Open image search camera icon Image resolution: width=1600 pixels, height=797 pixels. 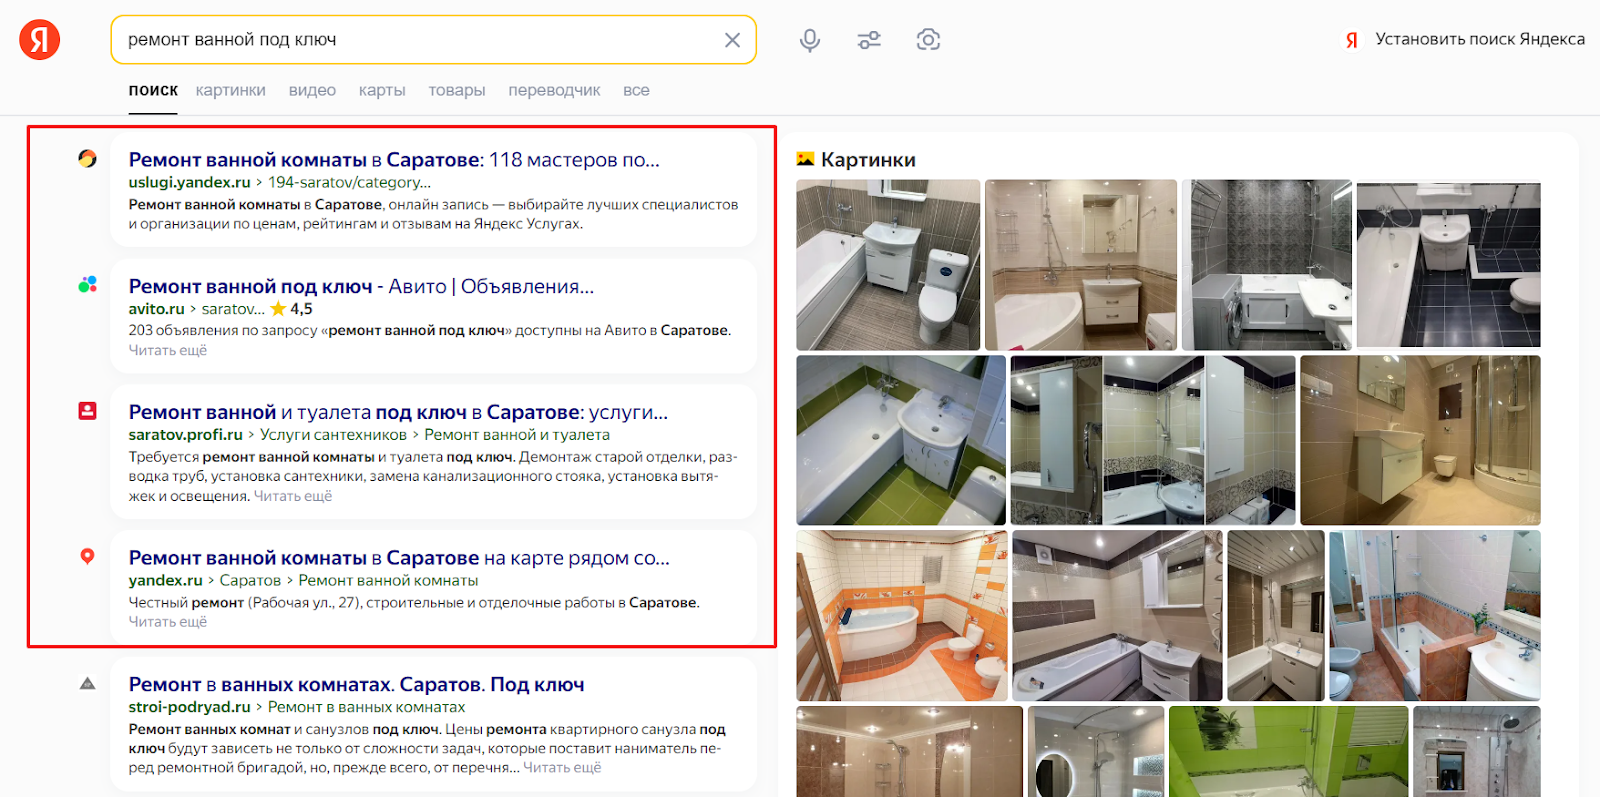tap(928, 40)
